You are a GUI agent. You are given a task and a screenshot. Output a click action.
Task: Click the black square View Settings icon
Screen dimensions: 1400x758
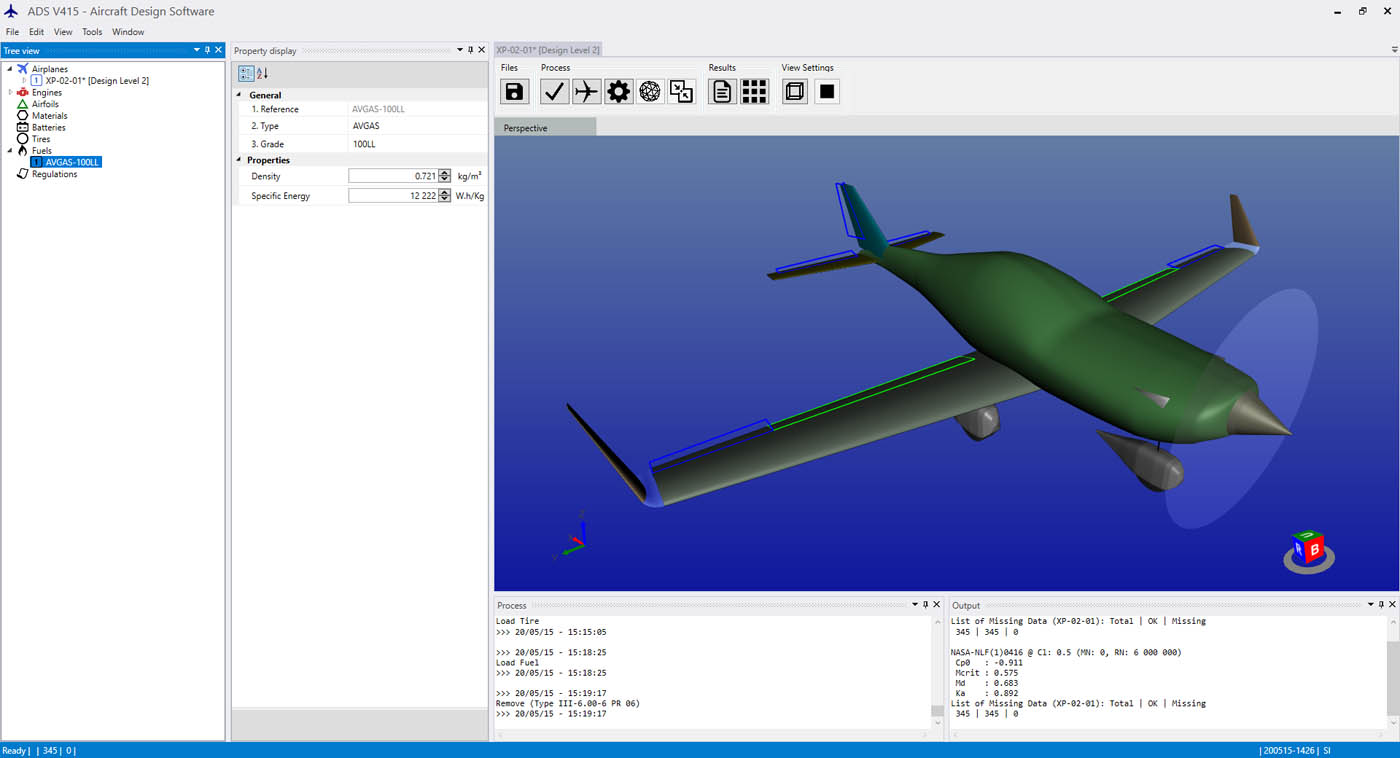click(x=827, y=92)
